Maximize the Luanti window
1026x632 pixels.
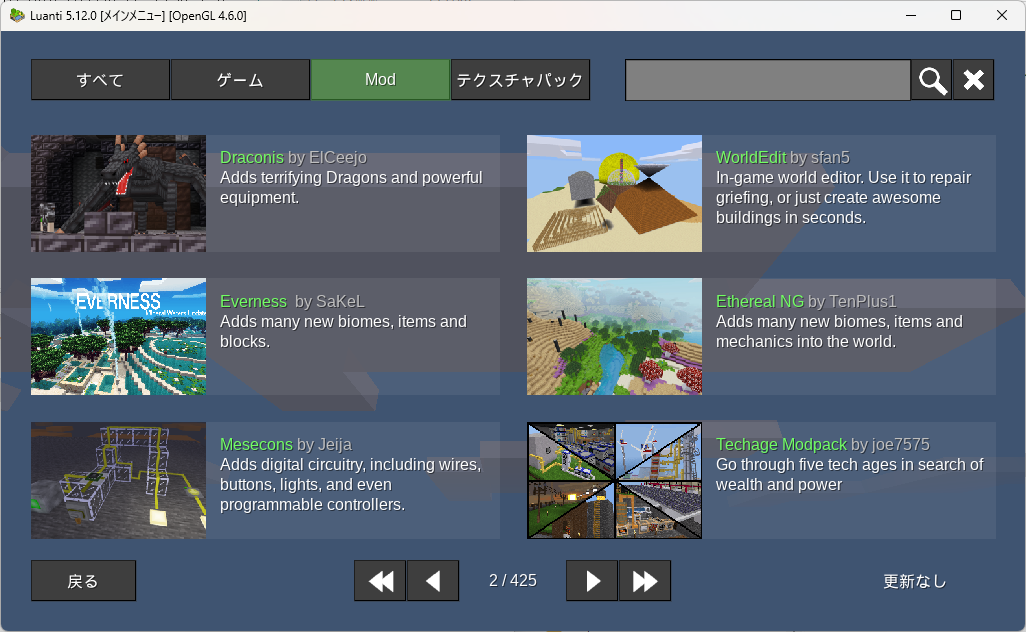pyautogui.click(x=956, y=15)
